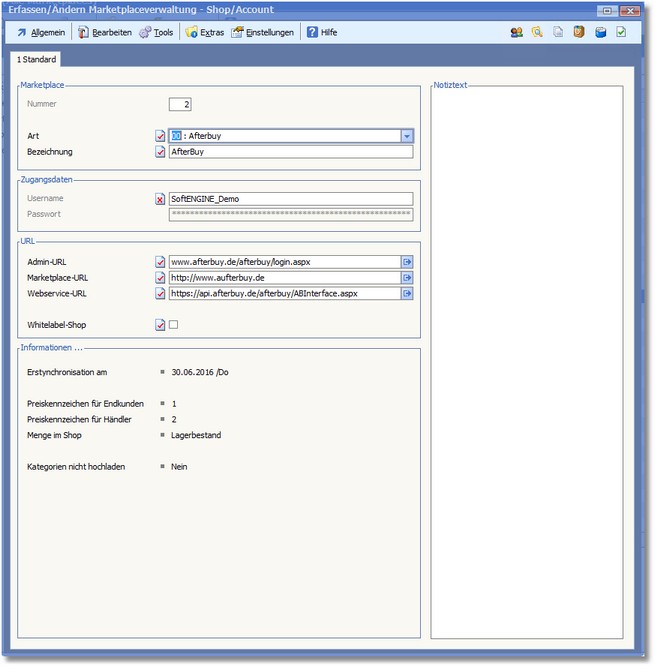Click the check marker icon beside Bezeichnung

(160, 152)
